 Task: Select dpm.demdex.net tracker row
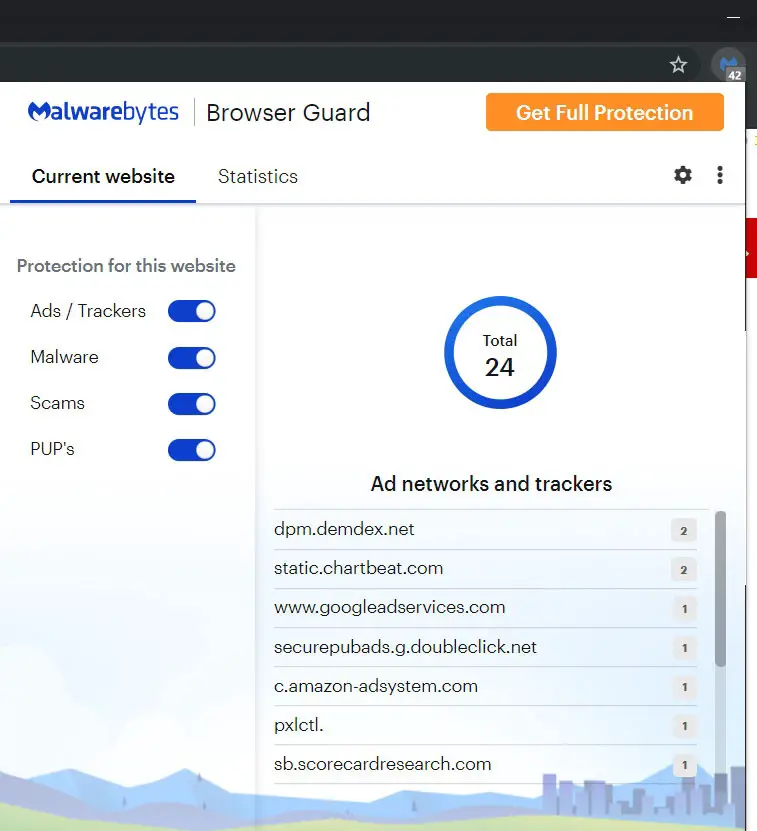click(x=485, y=529)
